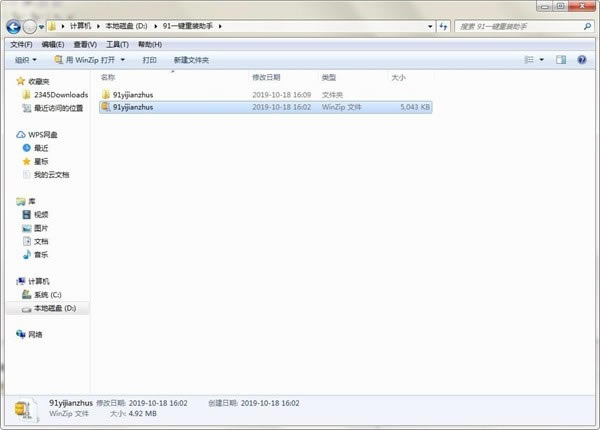Click the 网络 icon in sidebar

[x=21, y=334]
